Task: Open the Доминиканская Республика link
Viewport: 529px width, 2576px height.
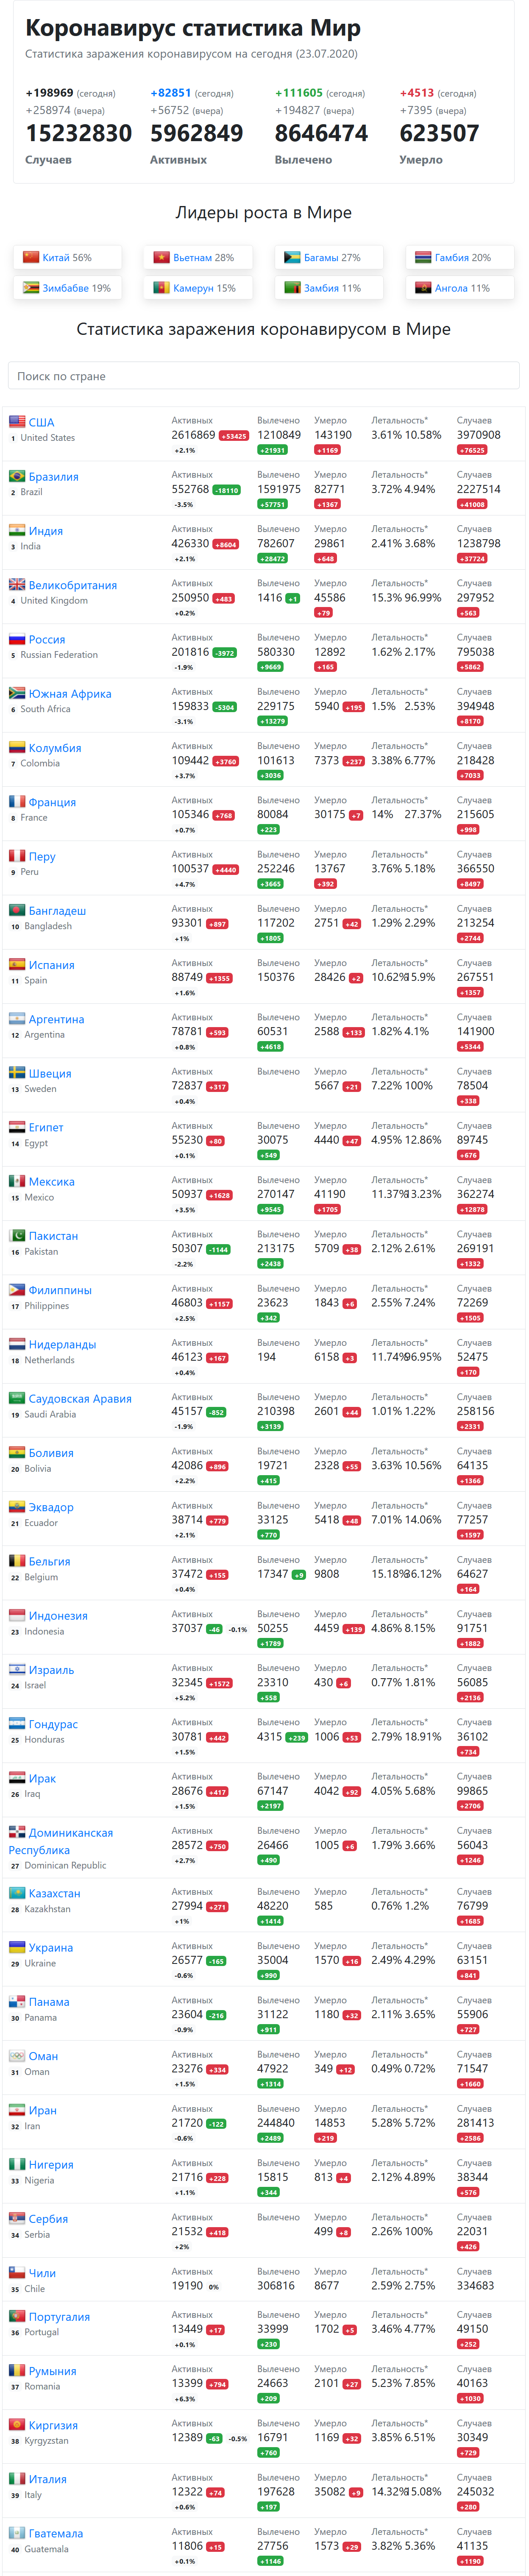Action: click(61, 1841)
